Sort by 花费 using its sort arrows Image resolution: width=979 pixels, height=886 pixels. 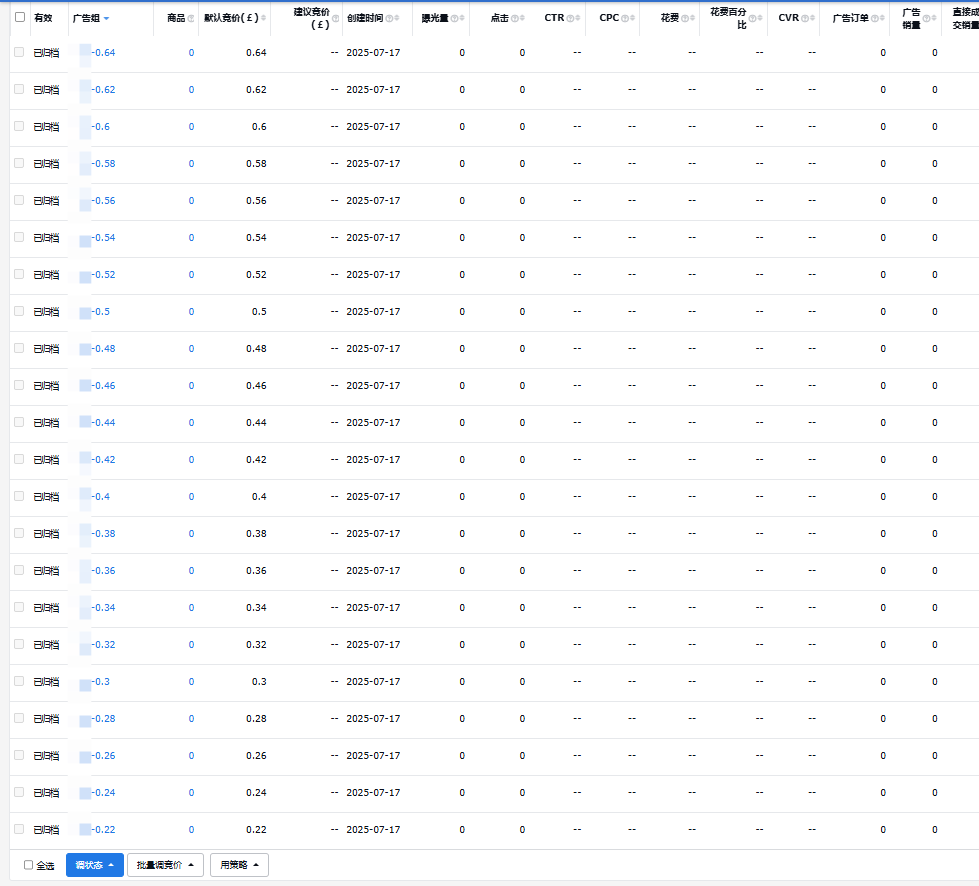(692, 19)
